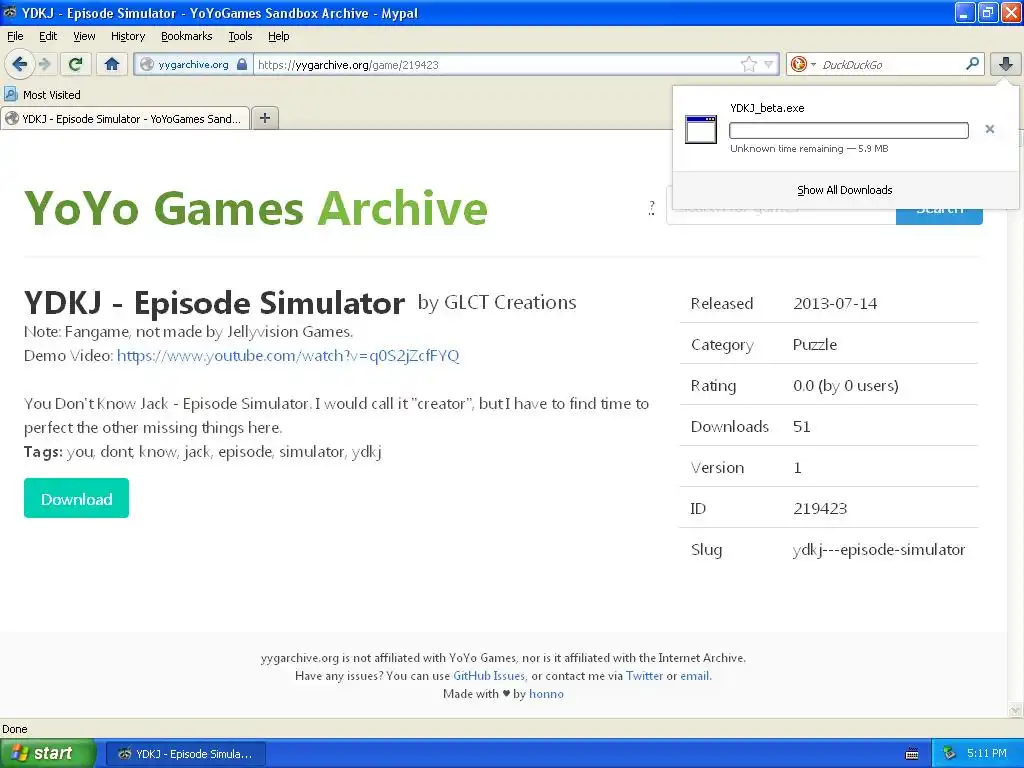The height and width of the screenshot is (768, 1024).
Task: Click the Most Visited bookmarks icon
Action: coord(10,95)
